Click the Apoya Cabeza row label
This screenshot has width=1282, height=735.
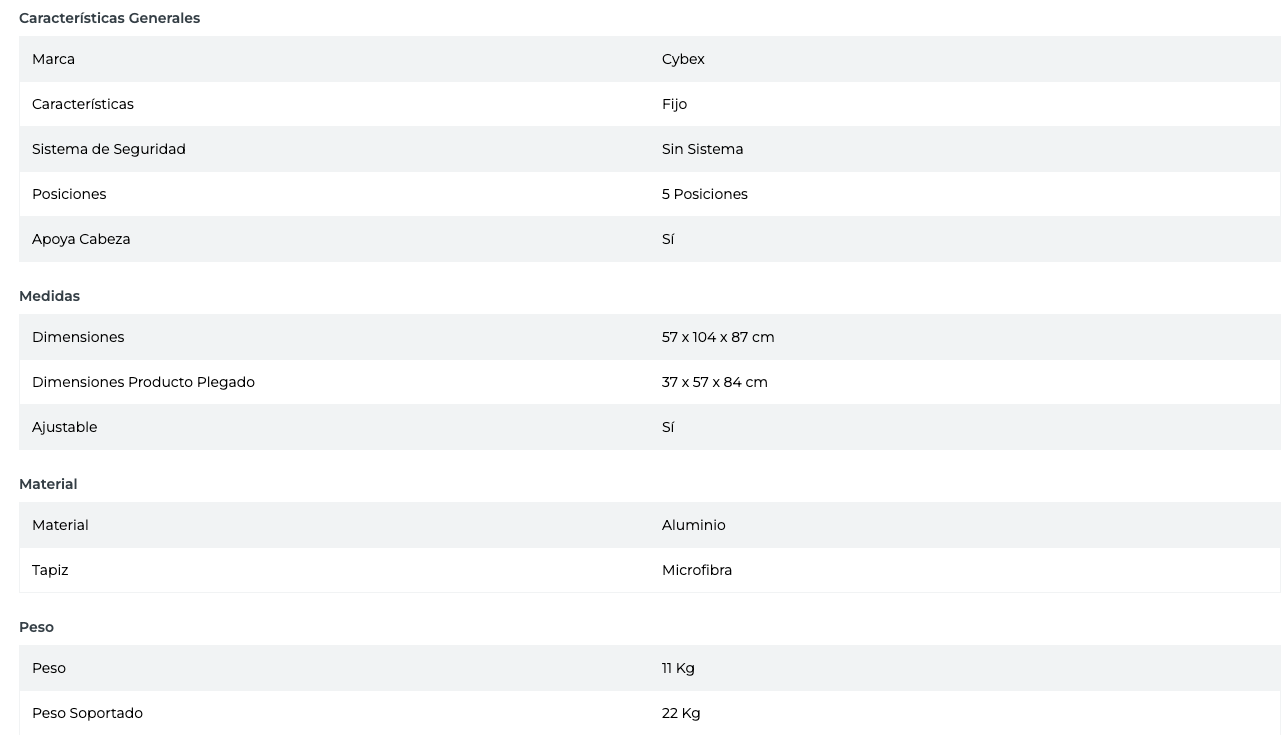point(81,239)
